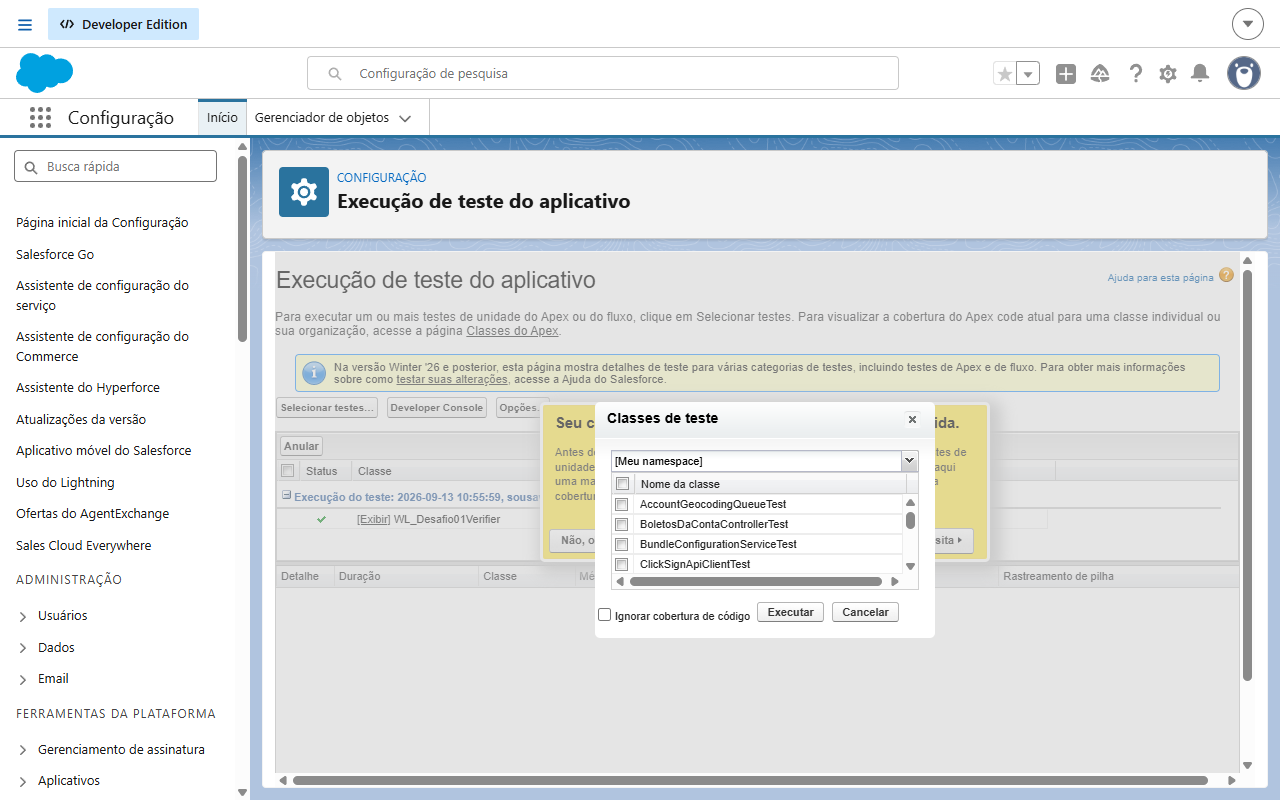Check the BundleConfigurationServiceTest checkbox
Screen dimensions: 1280x800
(x=622, y=544)
